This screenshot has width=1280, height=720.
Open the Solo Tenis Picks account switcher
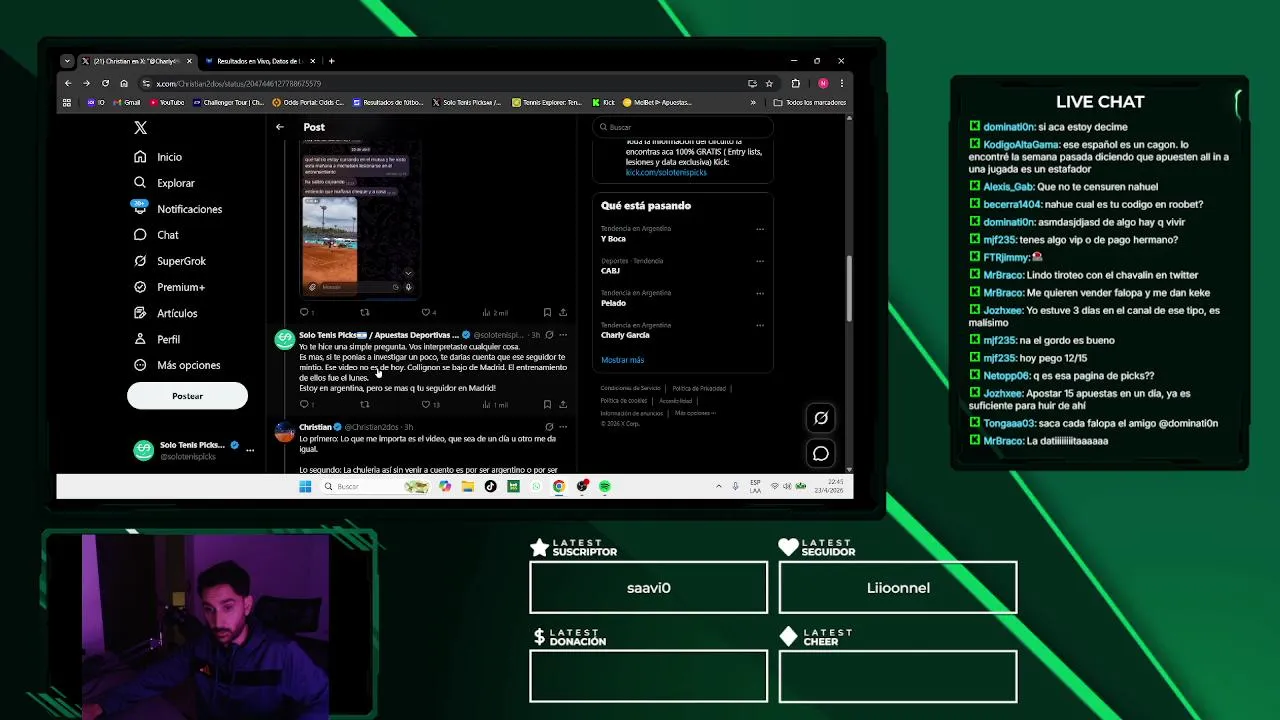[192, 450]
